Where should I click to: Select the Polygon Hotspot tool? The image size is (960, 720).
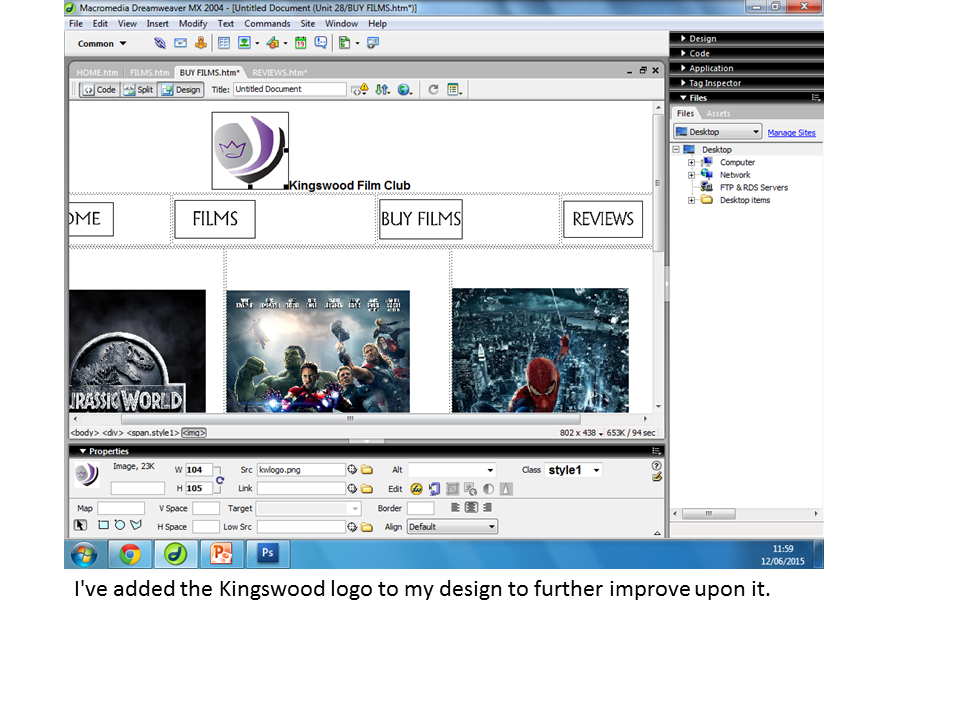(x=136, y=525)
